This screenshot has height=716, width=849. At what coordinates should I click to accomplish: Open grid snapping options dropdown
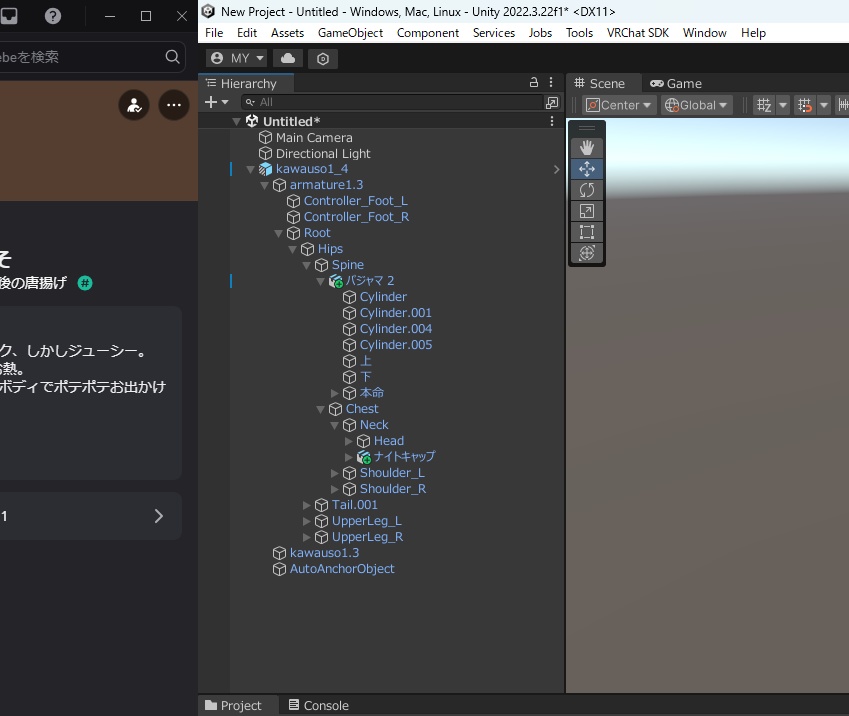click(824, 105)
